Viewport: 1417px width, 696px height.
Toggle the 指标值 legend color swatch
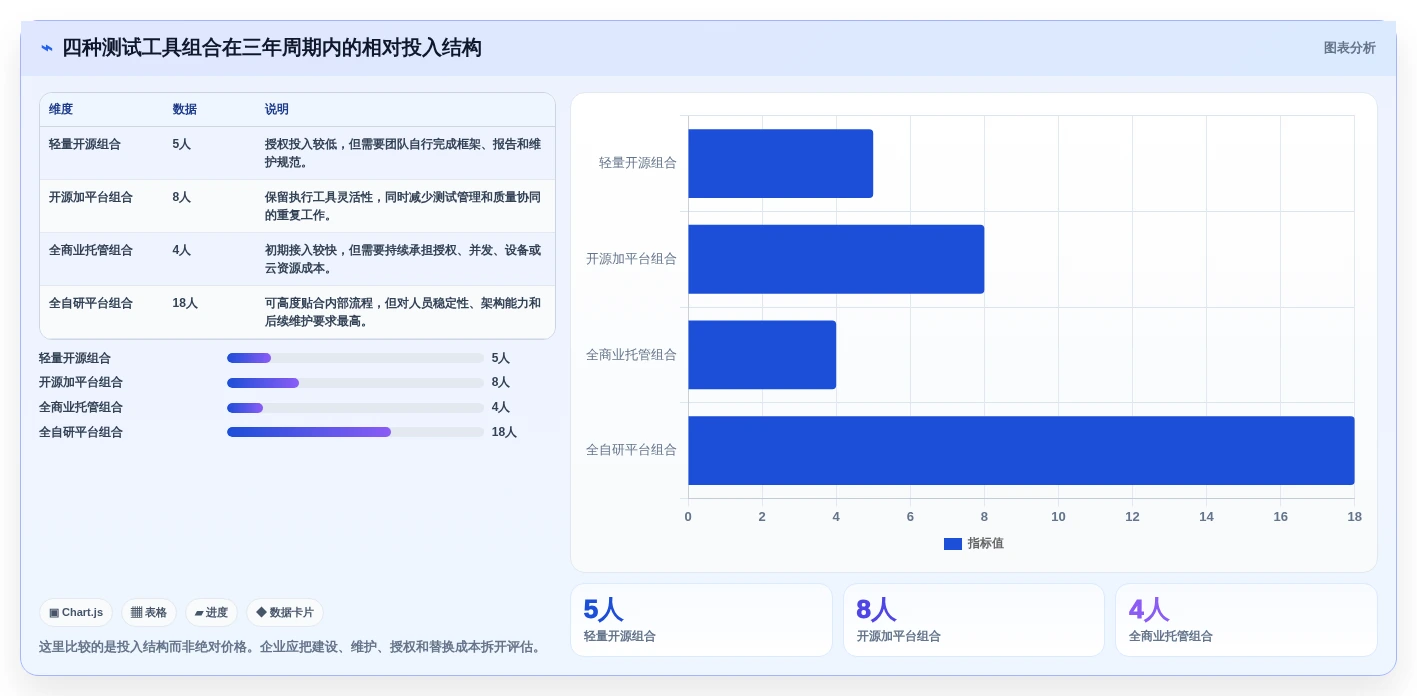point(953,544)
